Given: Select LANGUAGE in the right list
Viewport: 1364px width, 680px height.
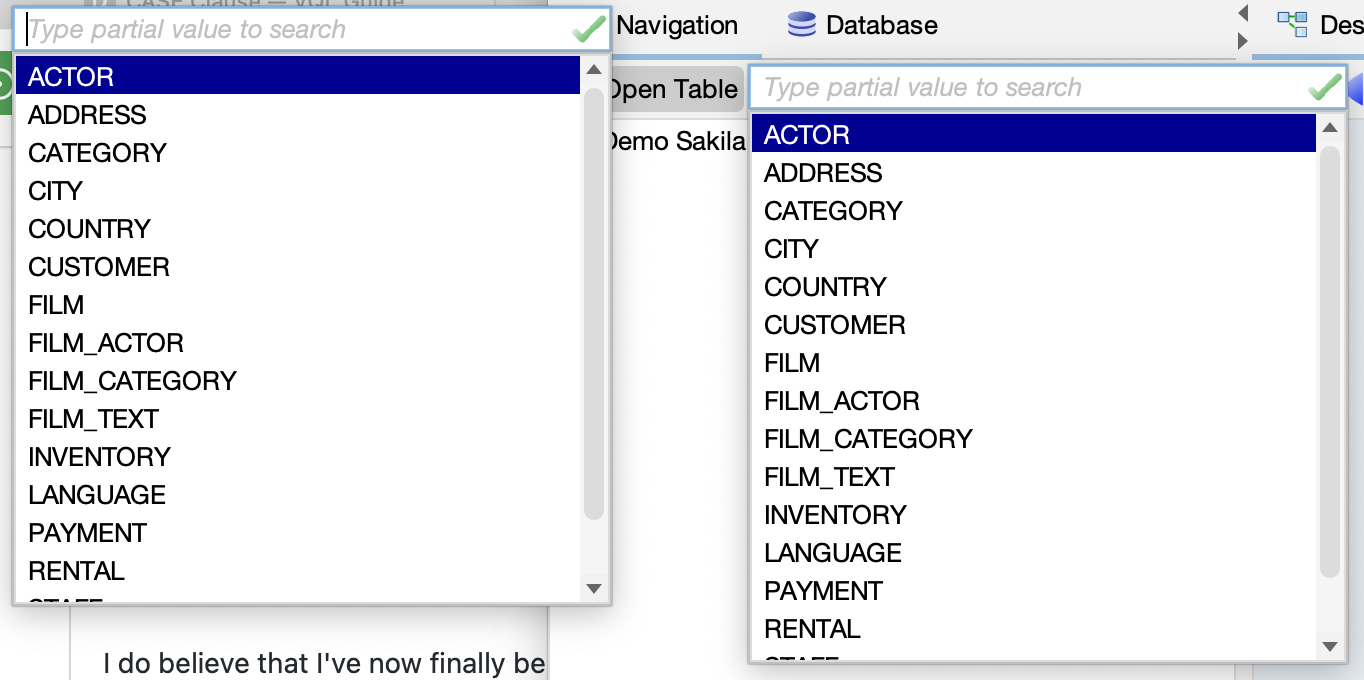Looking at the screenshot, I should (1034, 552).
